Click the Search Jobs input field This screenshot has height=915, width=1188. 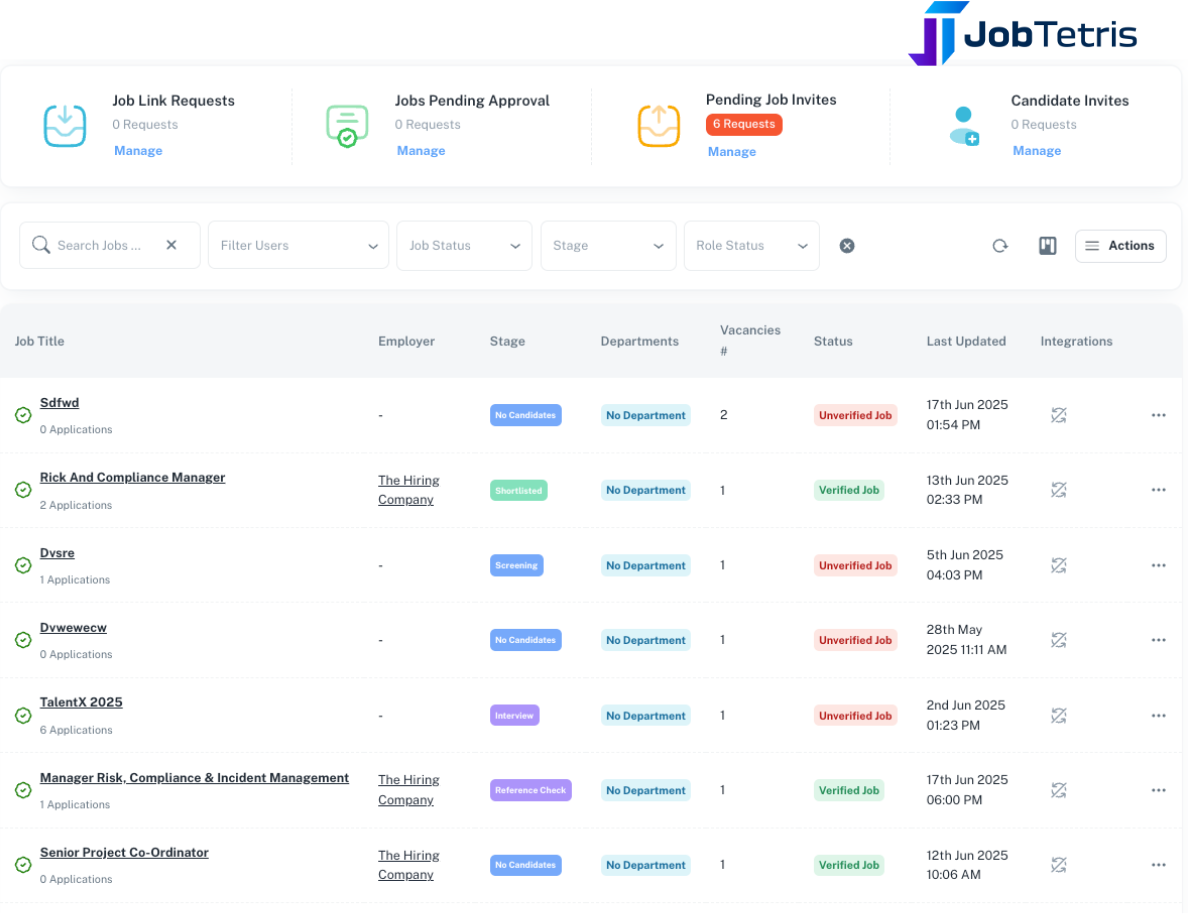(x=109, y=245)
